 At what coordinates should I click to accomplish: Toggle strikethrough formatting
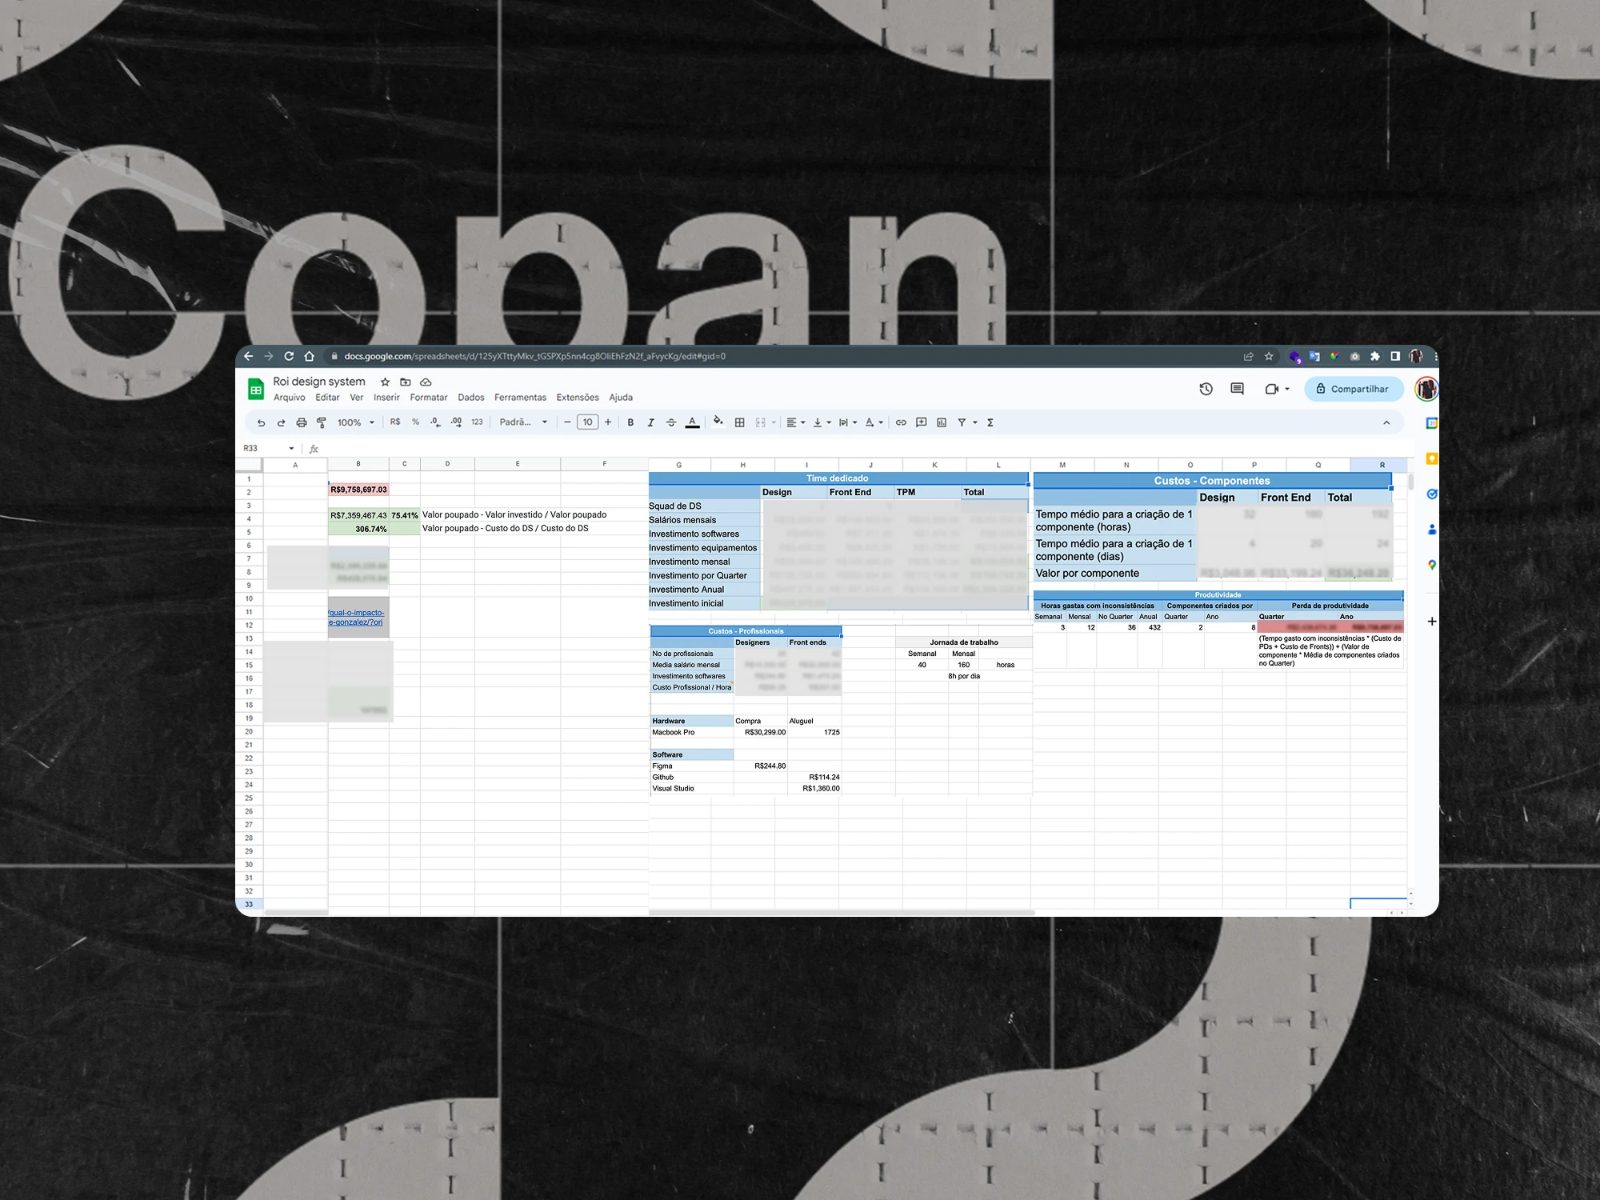pyautogui.click(x=671, y=423)
